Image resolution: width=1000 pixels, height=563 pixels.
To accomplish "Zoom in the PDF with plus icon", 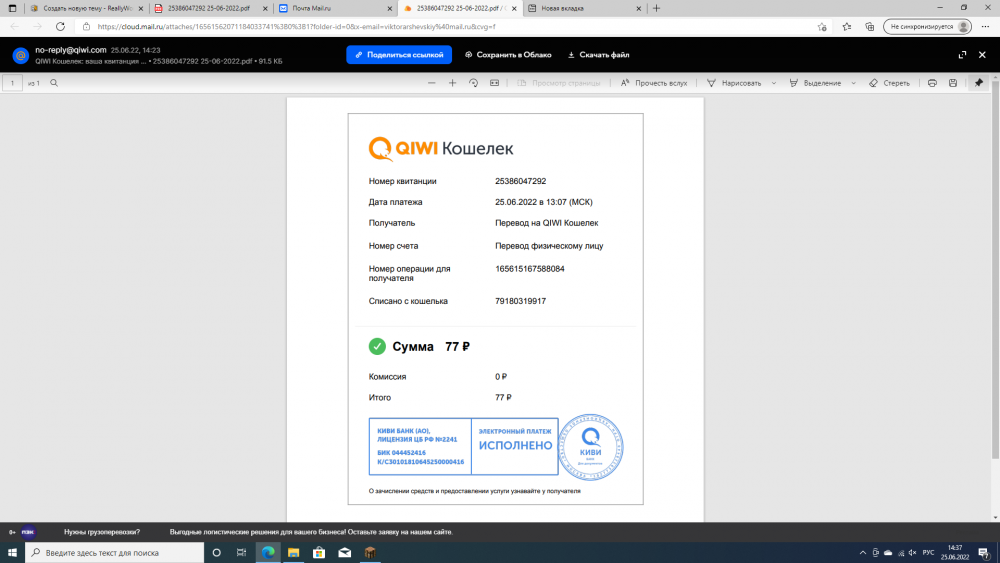I will tap(452, 83).
